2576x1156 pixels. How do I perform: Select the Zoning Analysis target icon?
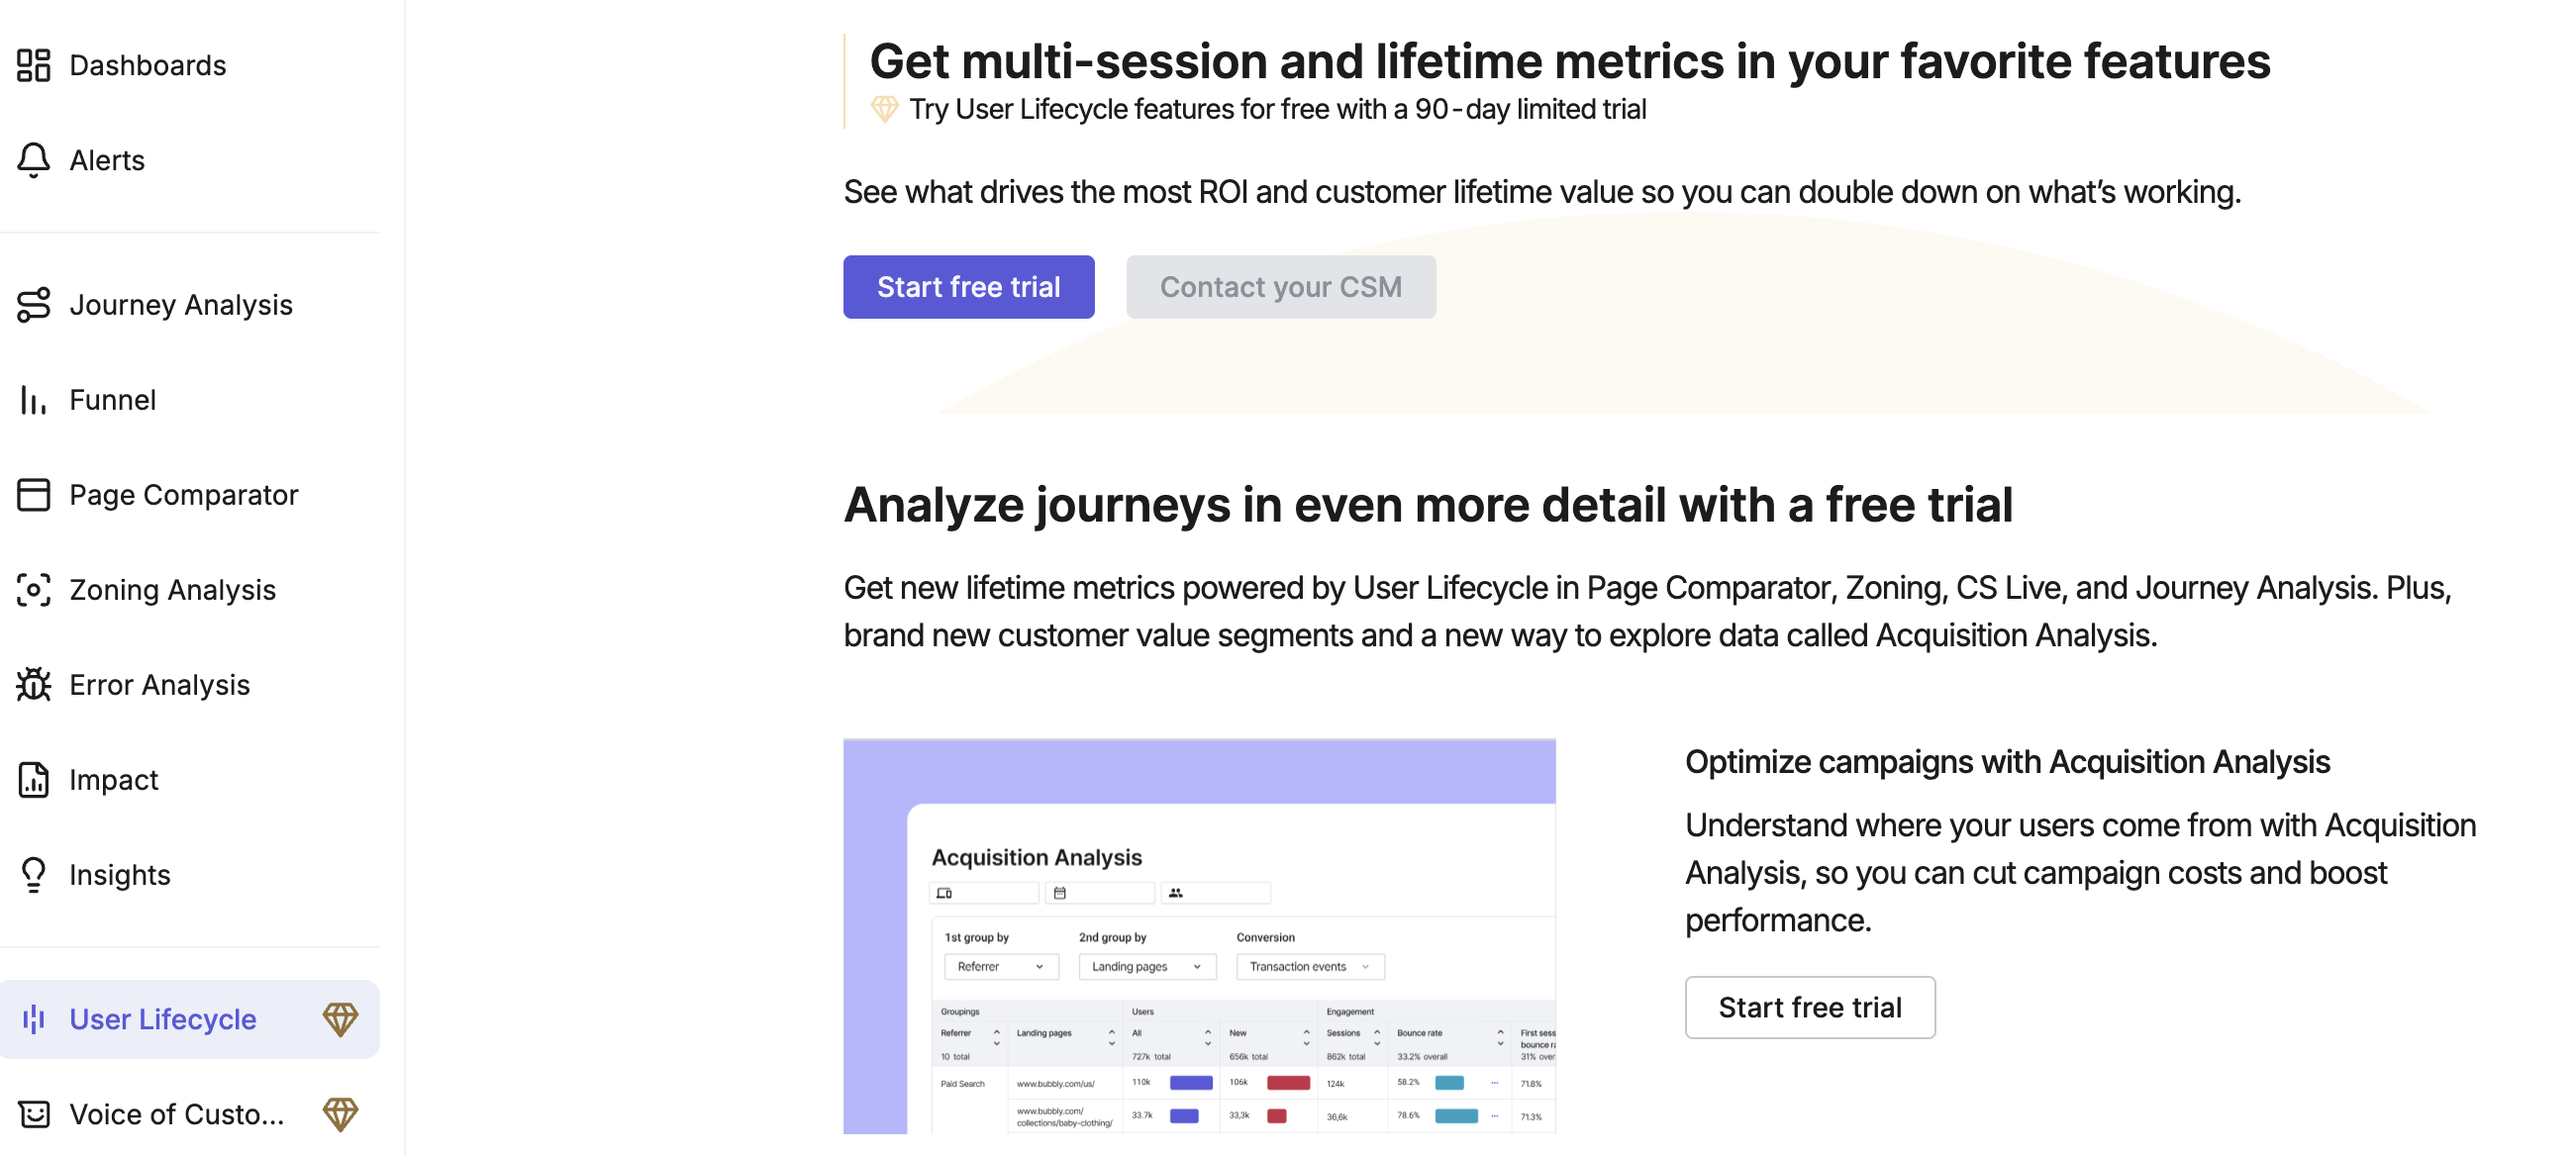coord(34,590)
